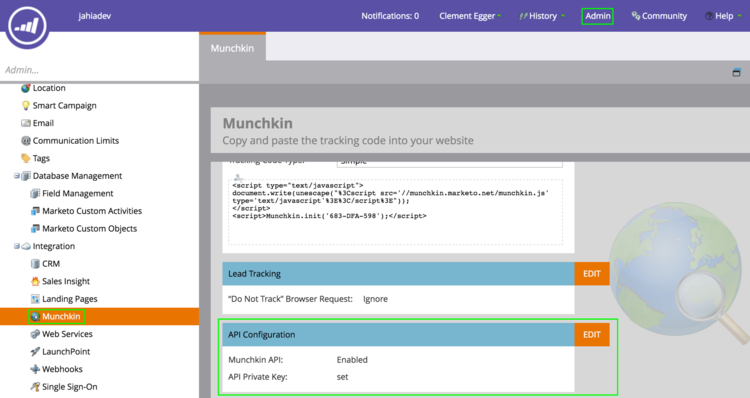Click the Community people icon
Image resolution: width=750 pixels, height=398 pixels.
coord(636,16)
